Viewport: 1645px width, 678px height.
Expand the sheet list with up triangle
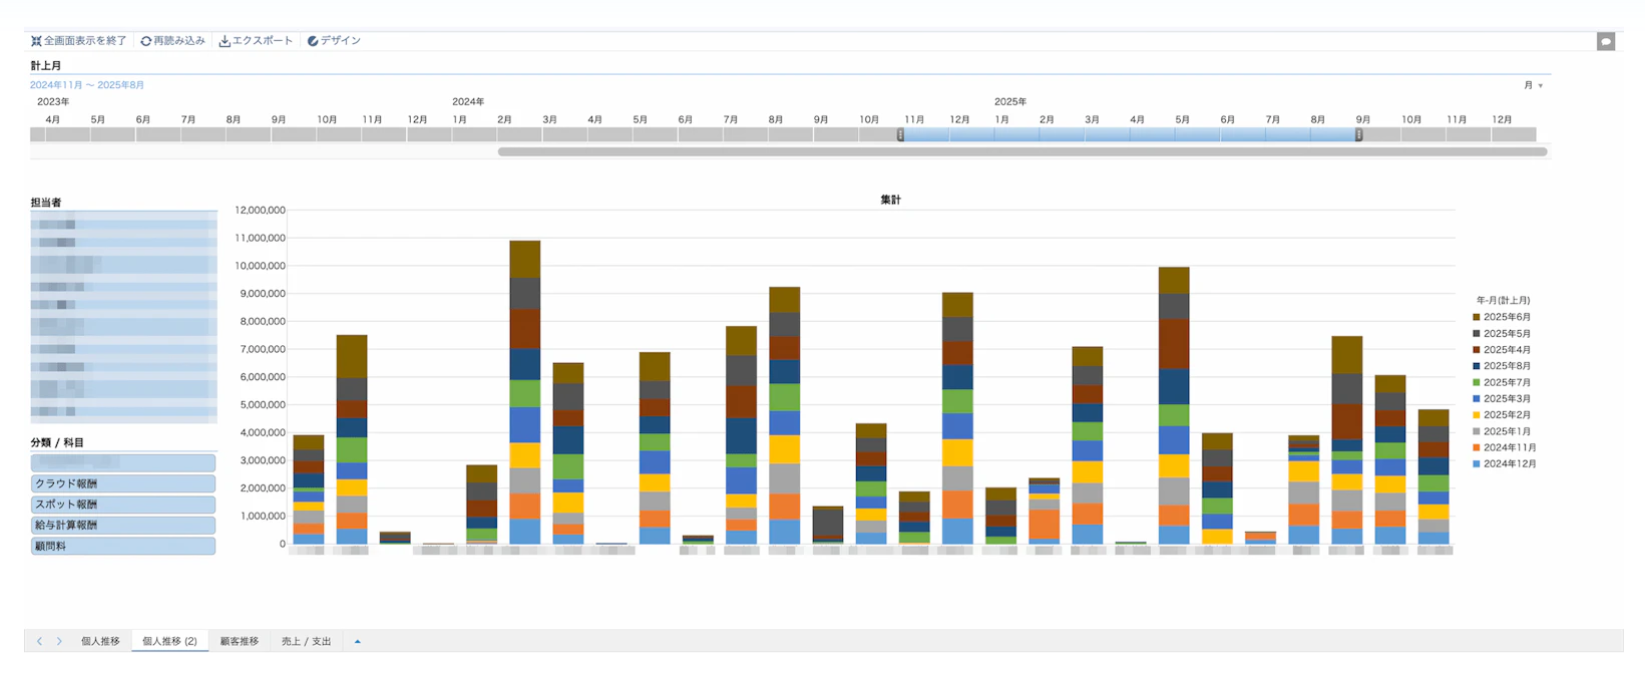pyautogui.click(x=357, y=641)
